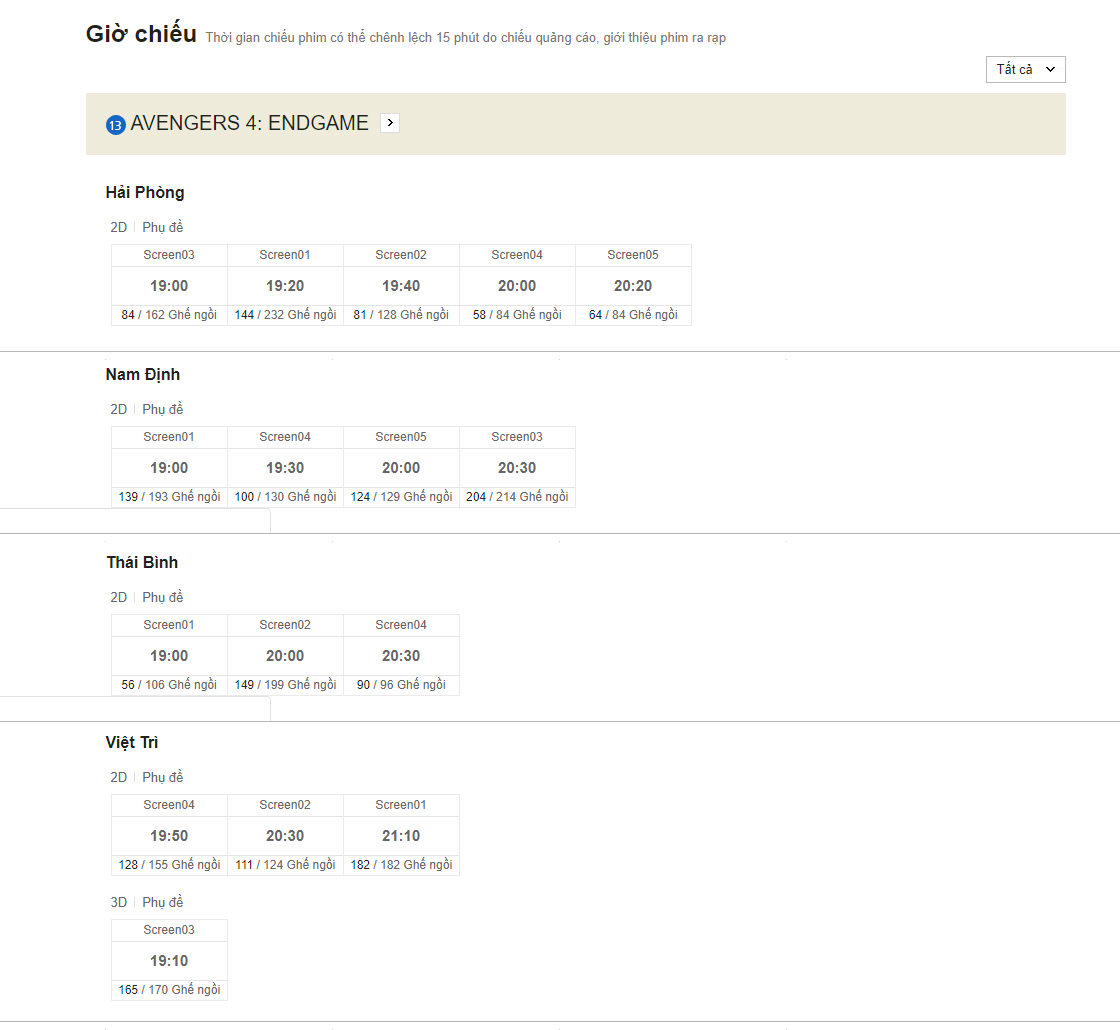The width and height of the screenshot is (1120, 1030).
Task: Select Việt Trì 19:50 showtime on Screen04
Action: (x=169, y=836)
